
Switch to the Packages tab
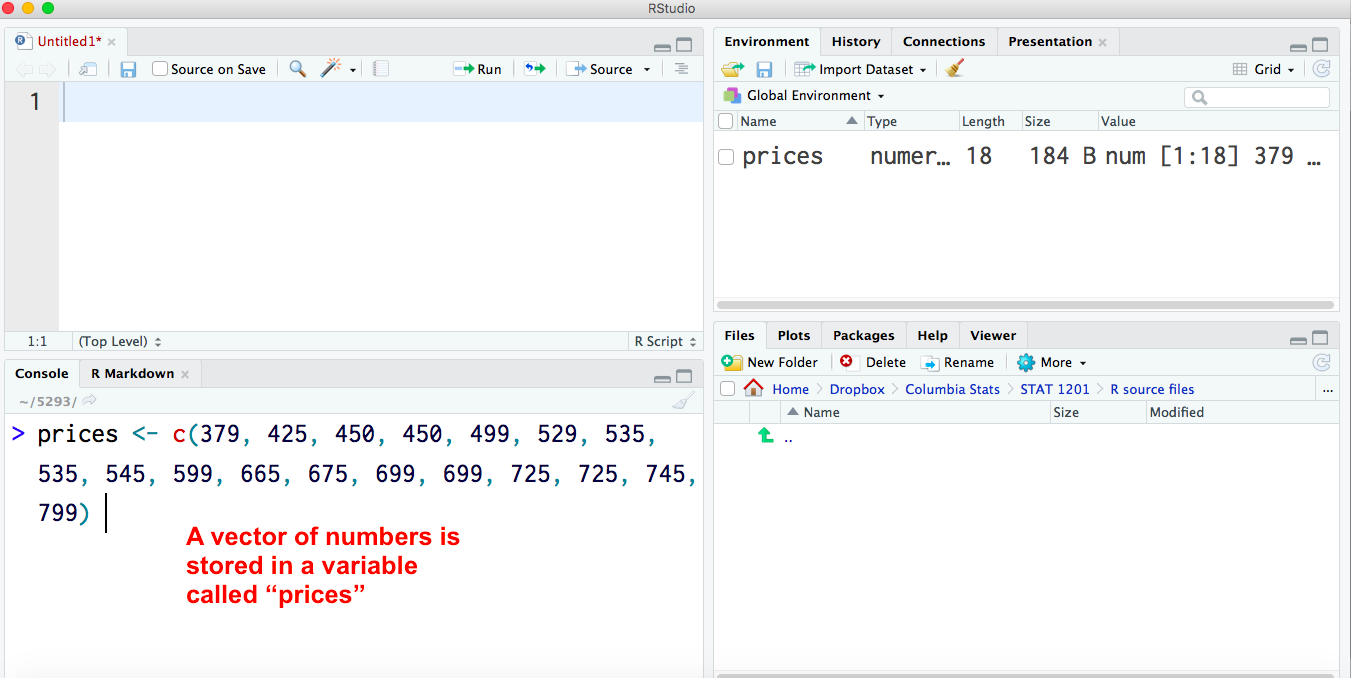click(x=863, y=335)
